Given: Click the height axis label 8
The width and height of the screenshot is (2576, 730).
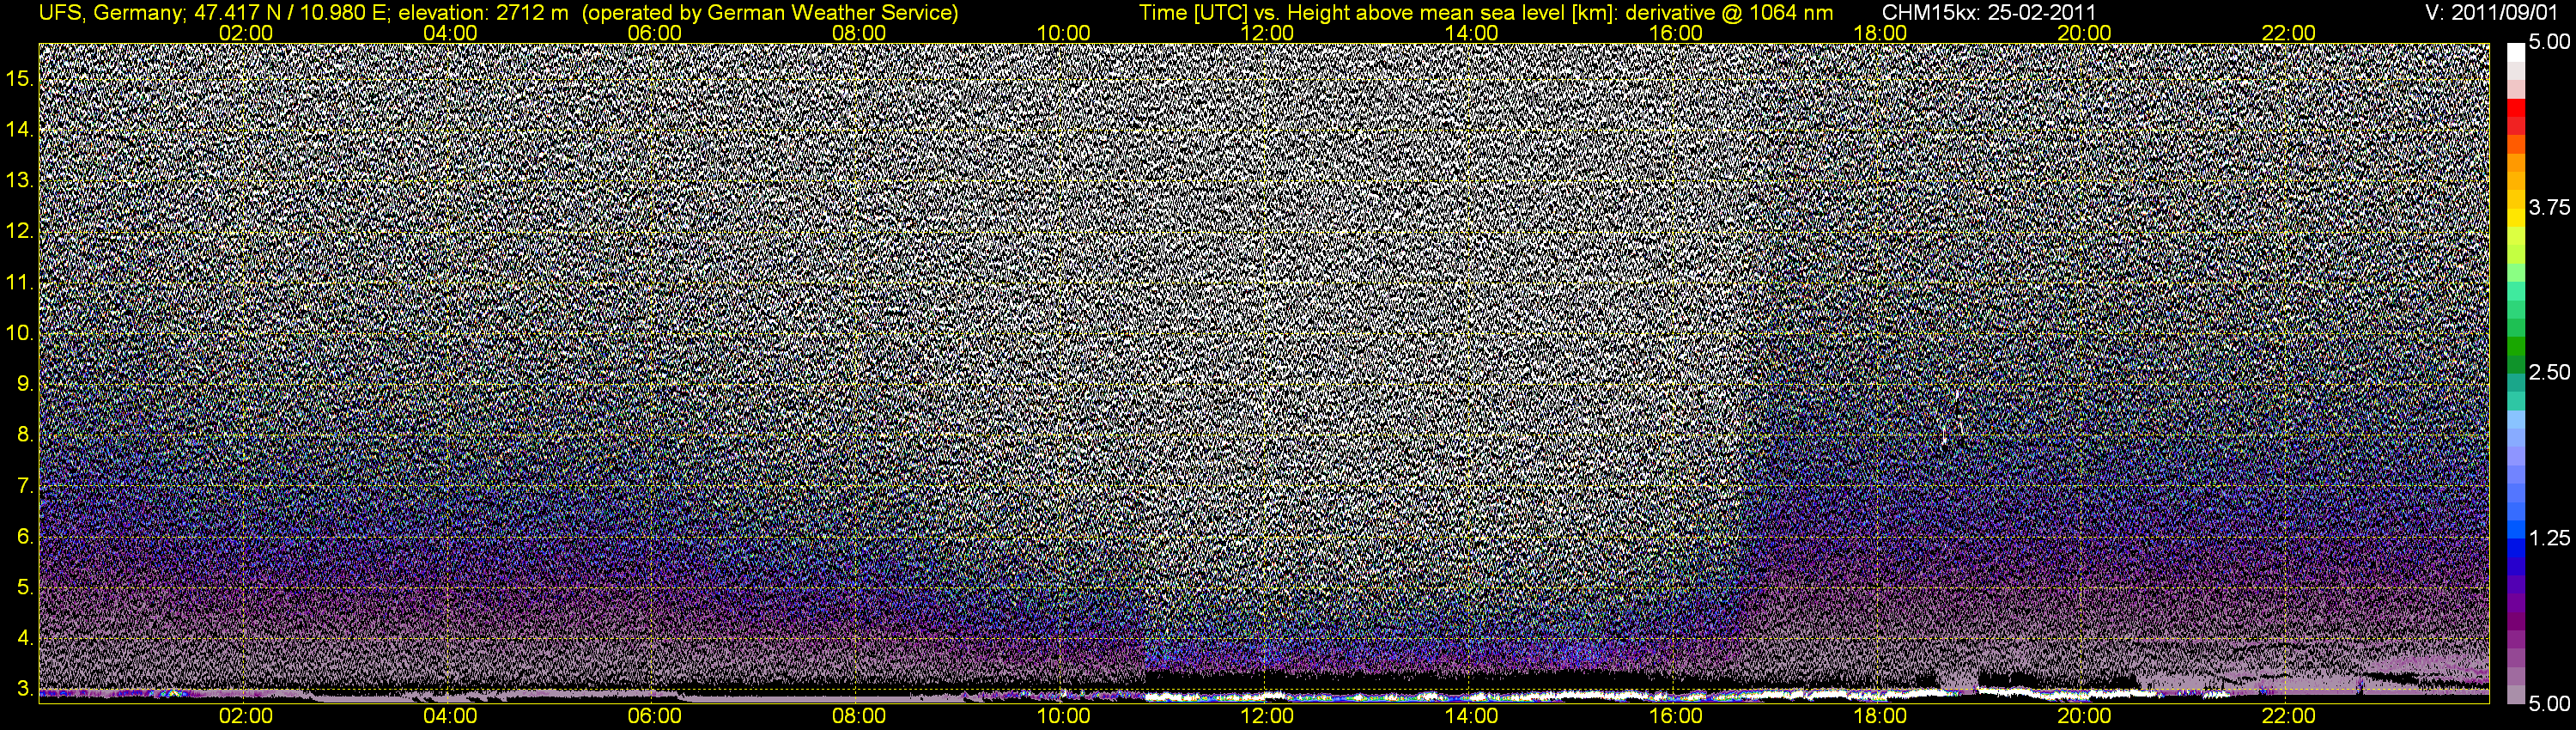Looking at the screenshot, I should [x=25, y=434].
